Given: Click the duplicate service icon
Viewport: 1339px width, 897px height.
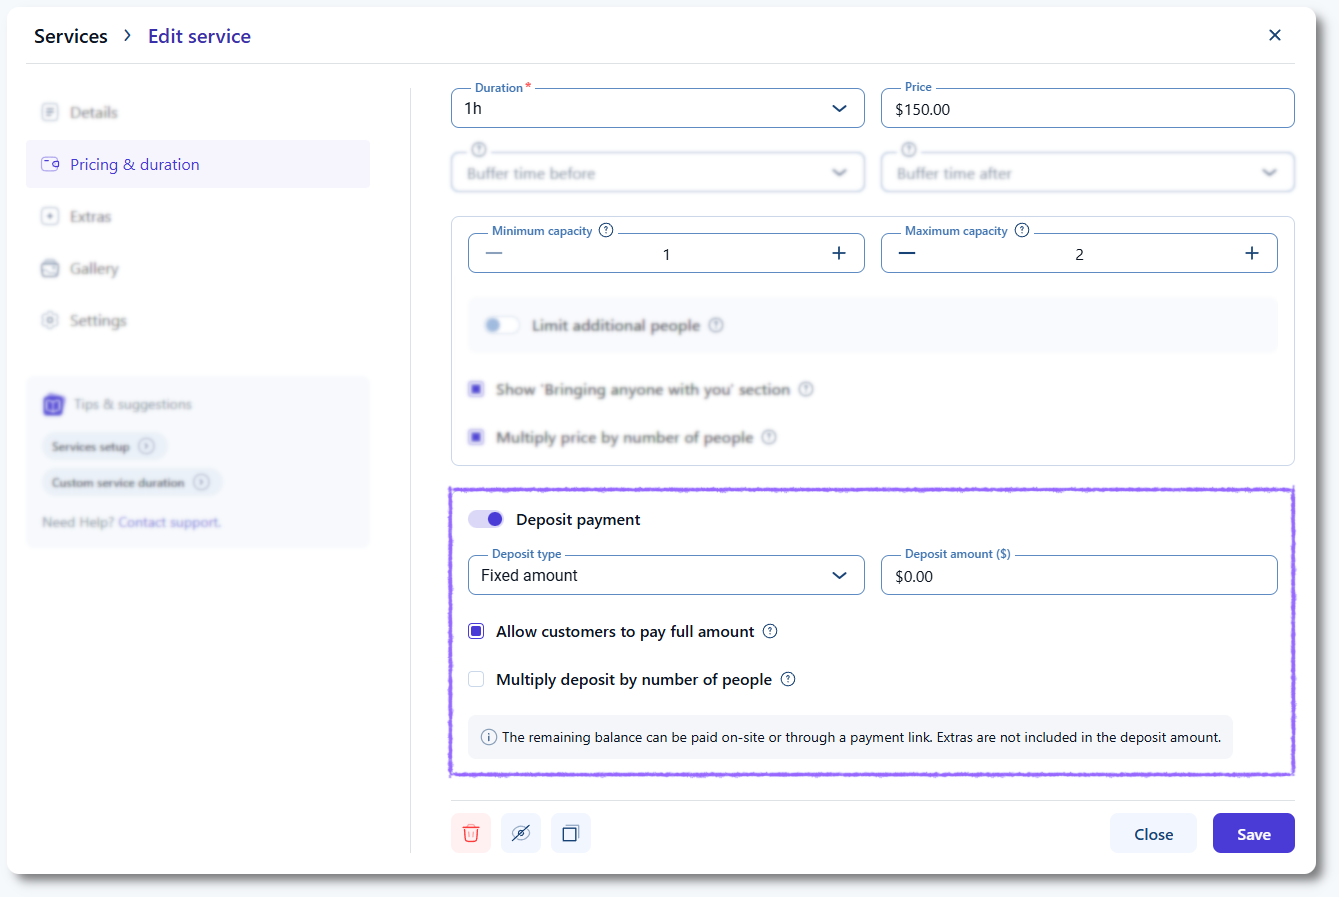Looking at the screenshot, I should [570, 833].
